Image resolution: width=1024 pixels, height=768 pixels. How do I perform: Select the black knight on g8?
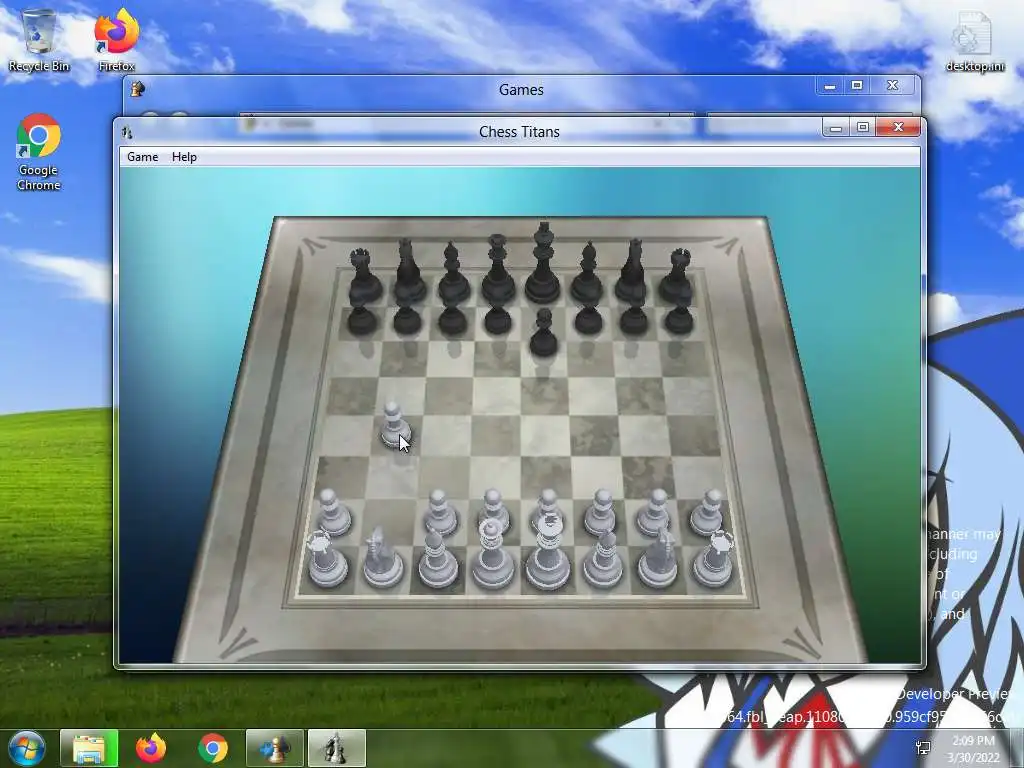[x=632, y=270]
